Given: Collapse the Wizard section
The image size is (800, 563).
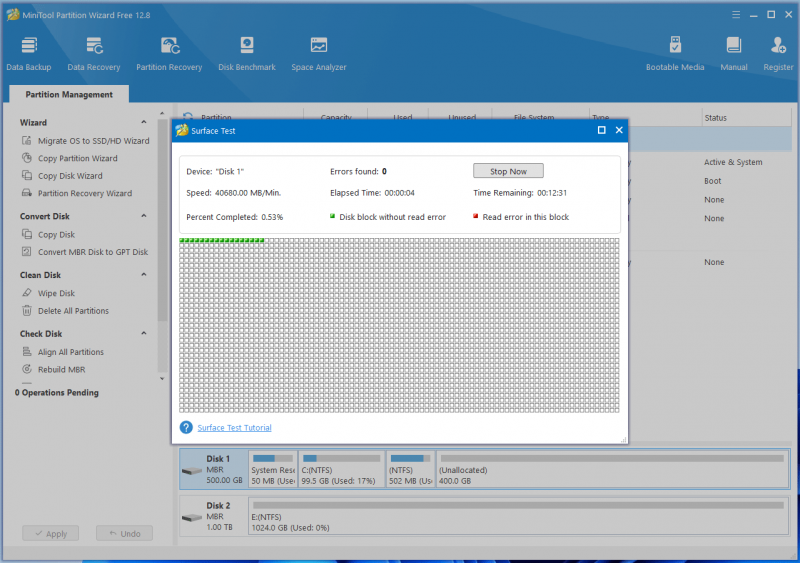Looking at the screenshot, I should click(x=144, y=122).
